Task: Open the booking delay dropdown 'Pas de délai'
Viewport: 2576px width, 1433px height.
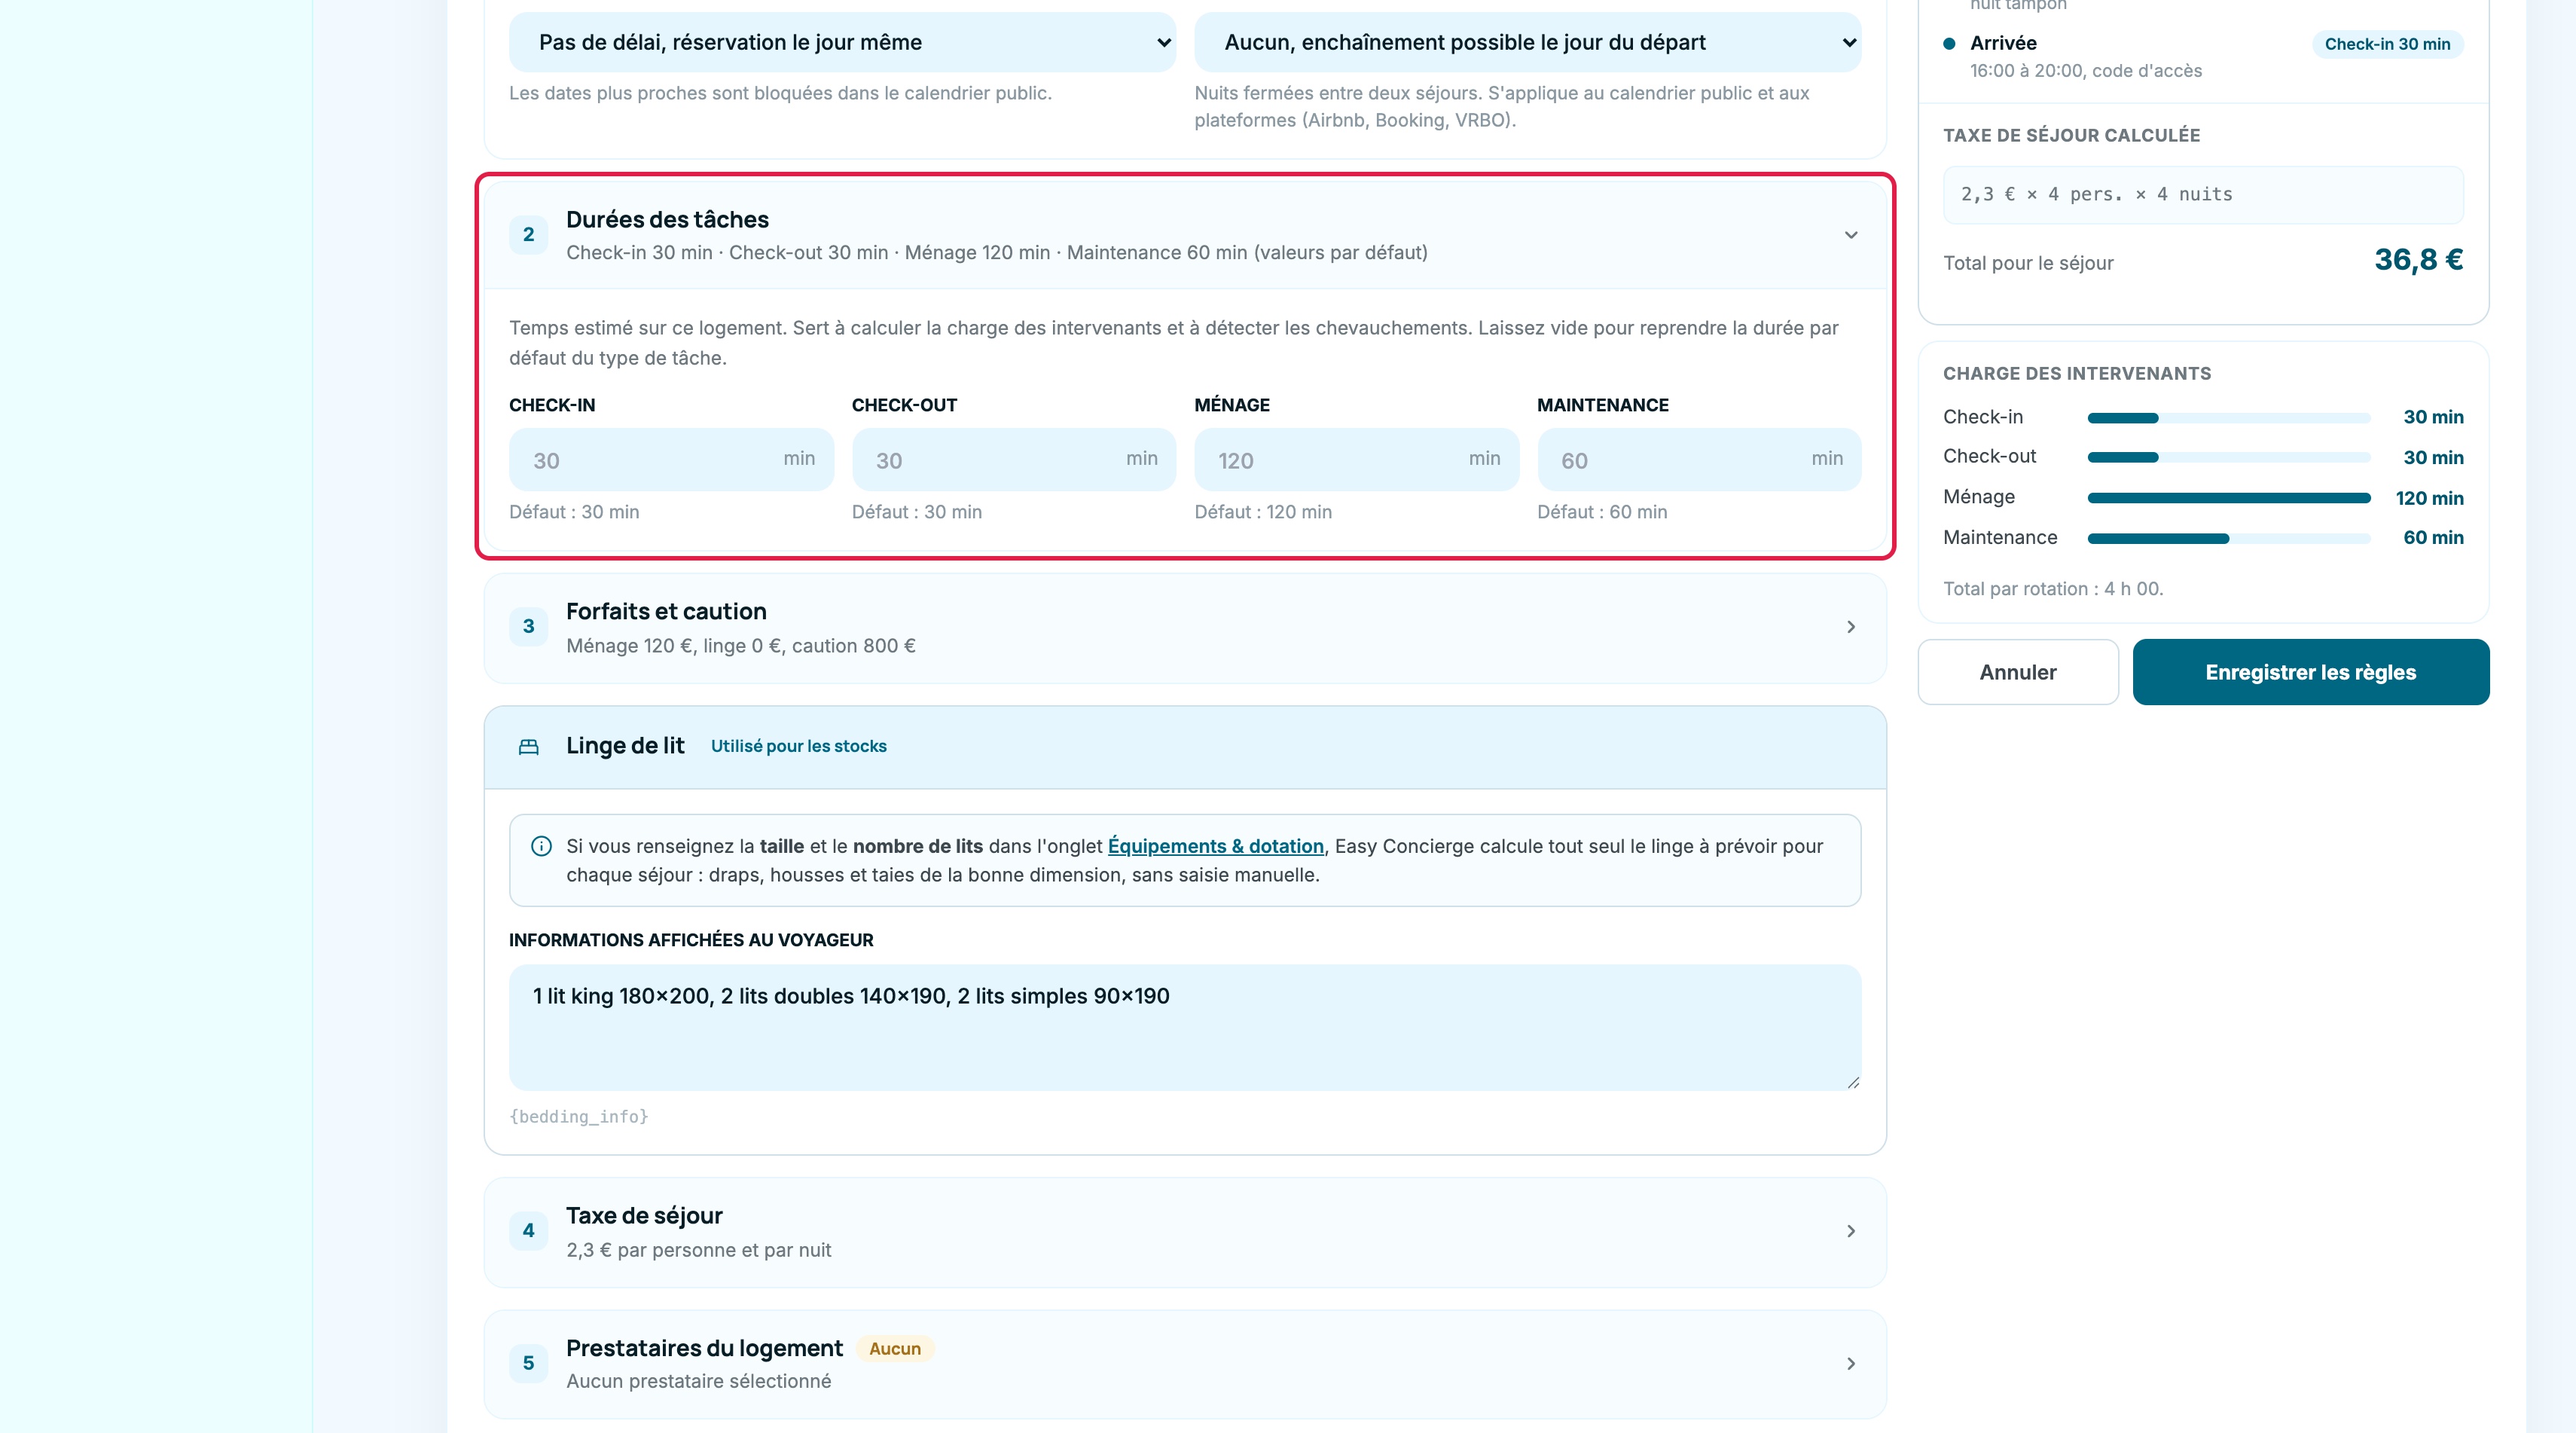Action: pos(842,42)
